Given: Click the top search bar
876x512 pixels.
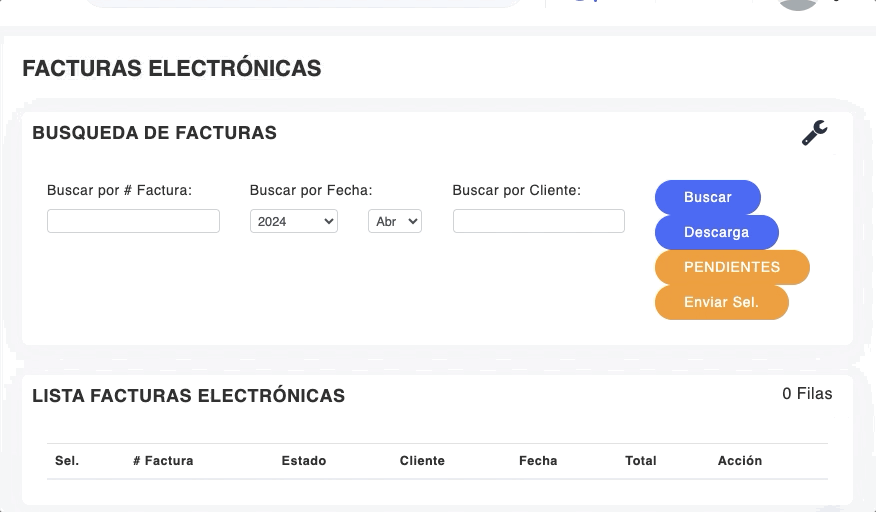Looking at the screenshot, I should [300, 3].
